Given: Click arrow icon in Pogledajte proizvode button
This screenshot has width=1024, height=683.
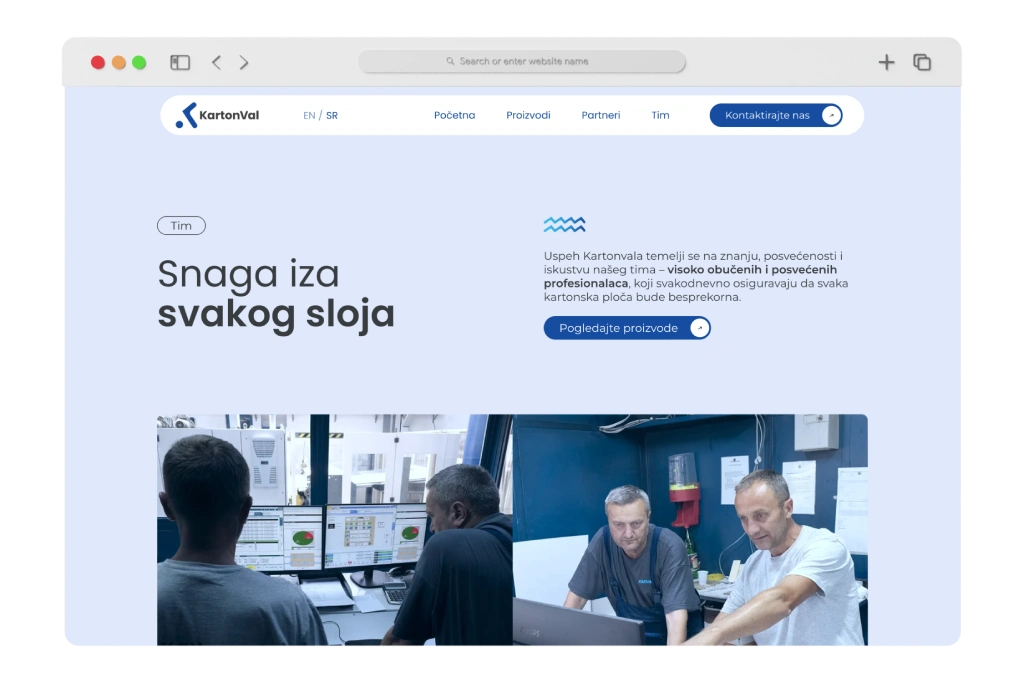Looking at the screenshot, I should (699, 328).
